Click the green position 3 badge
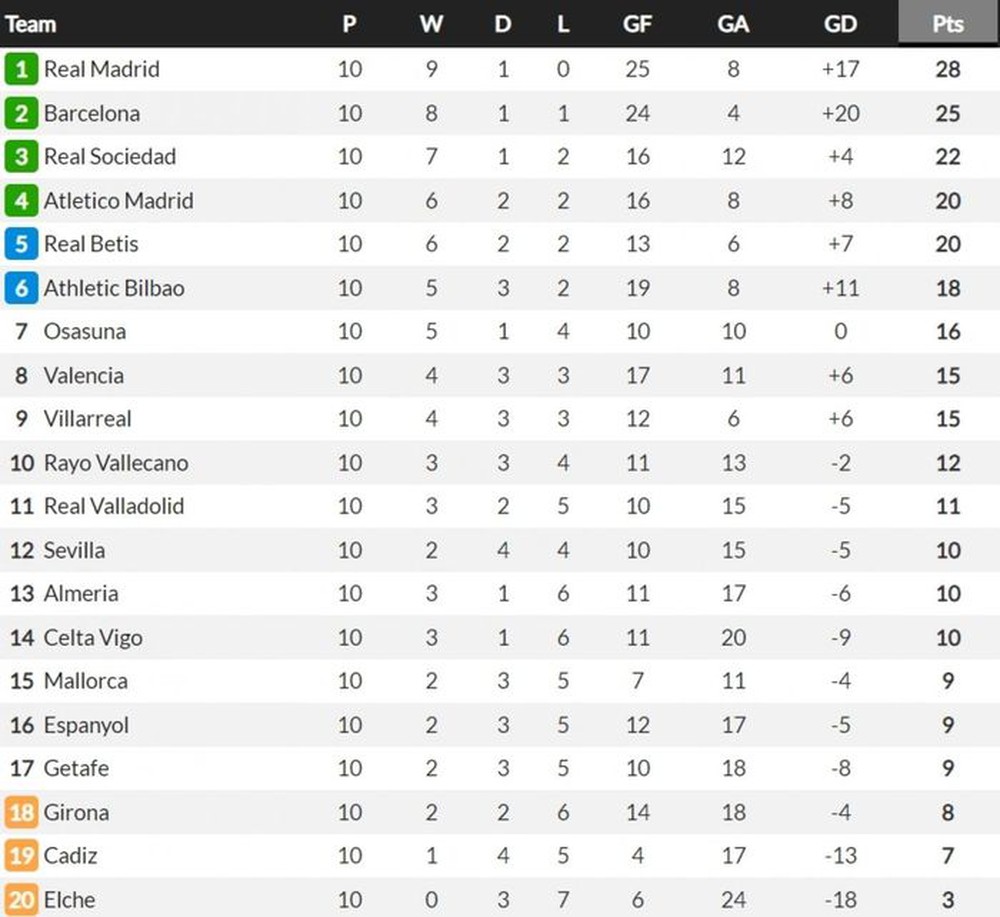The width and height of the screenshot is (1000, 917). tap(21, 157)
